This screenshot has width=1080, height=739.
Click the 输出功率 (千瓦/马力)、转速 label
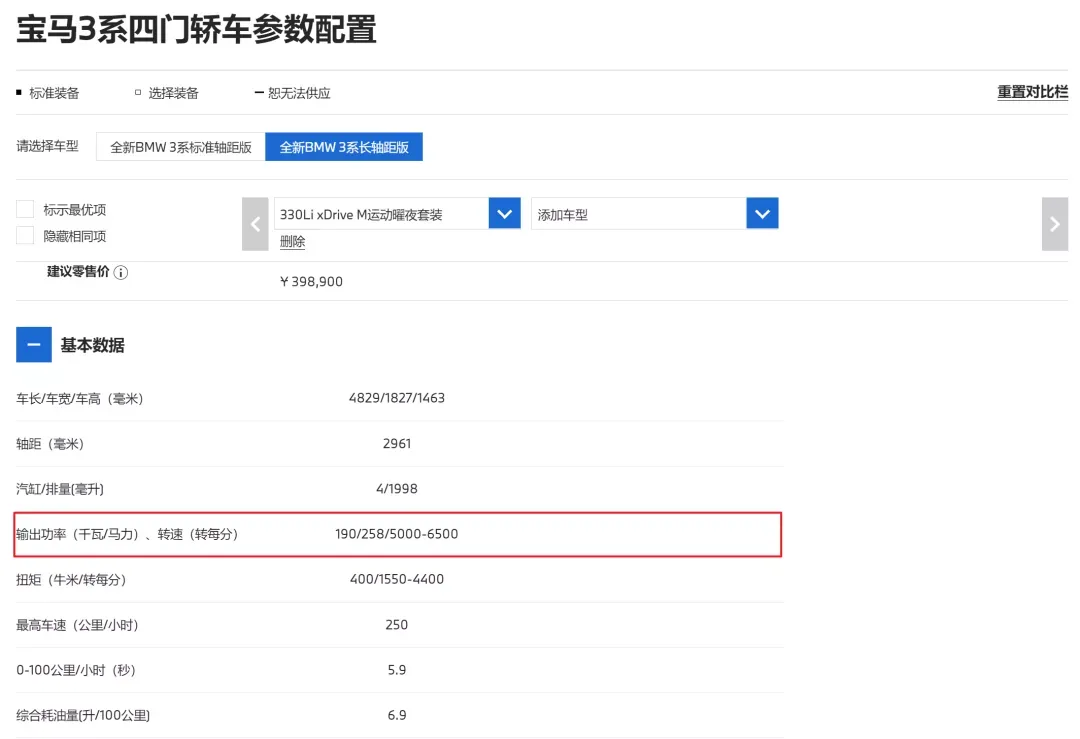tap(127, 534)
